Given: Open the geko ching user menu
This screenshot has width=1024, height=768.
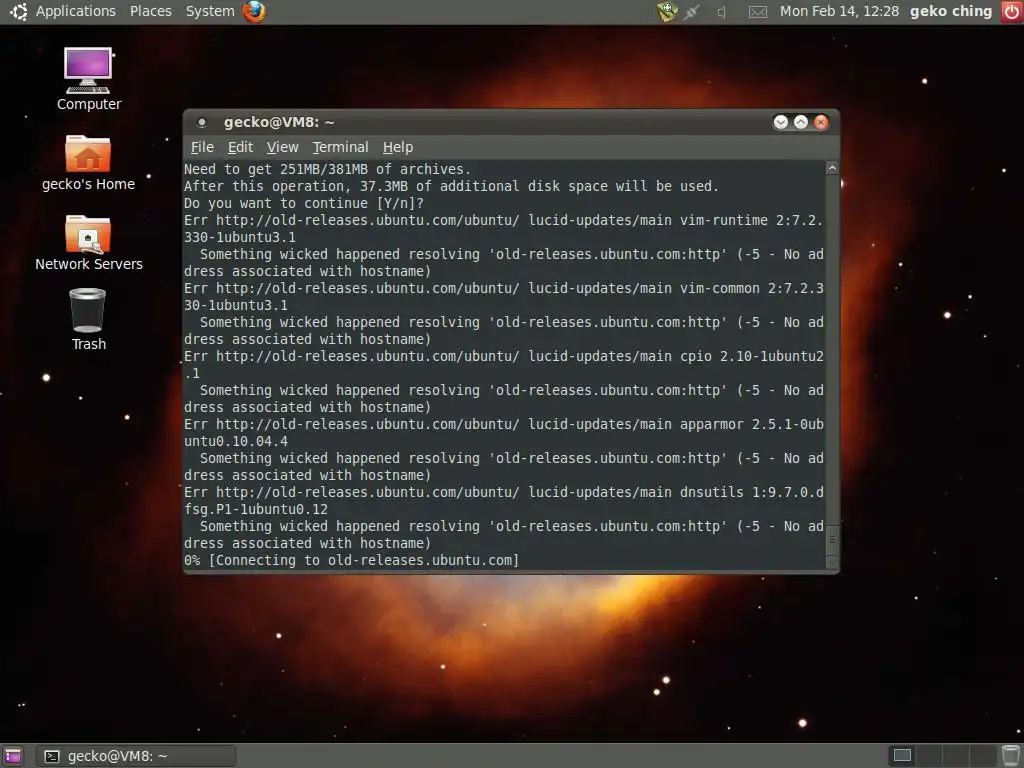Looking at the screenshot, I should click(x=950, y=11).
